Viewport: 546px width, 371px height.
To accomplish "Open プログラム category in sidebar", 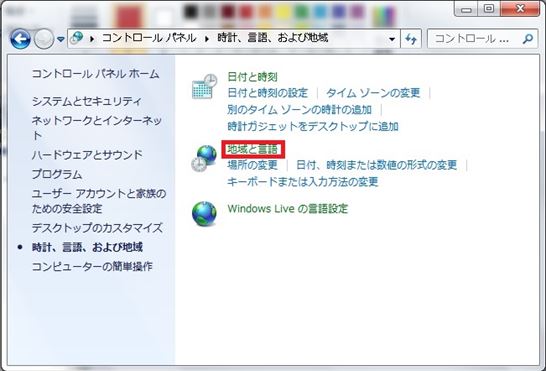I will click(57, 174).
